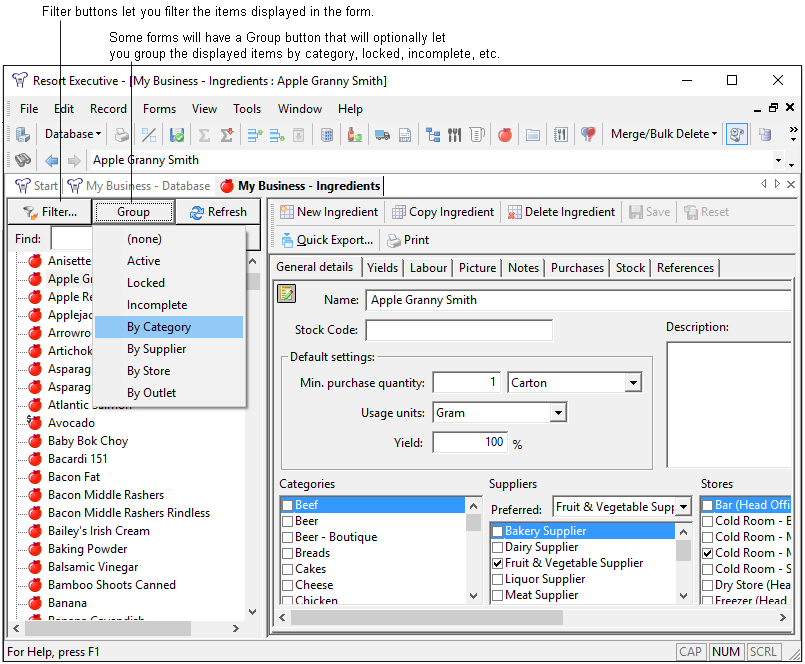Open the Merge/Bulk Delete dropdown
Image resolution: width=805 pixels, height=664 pixels.
[x=664, y=134]
